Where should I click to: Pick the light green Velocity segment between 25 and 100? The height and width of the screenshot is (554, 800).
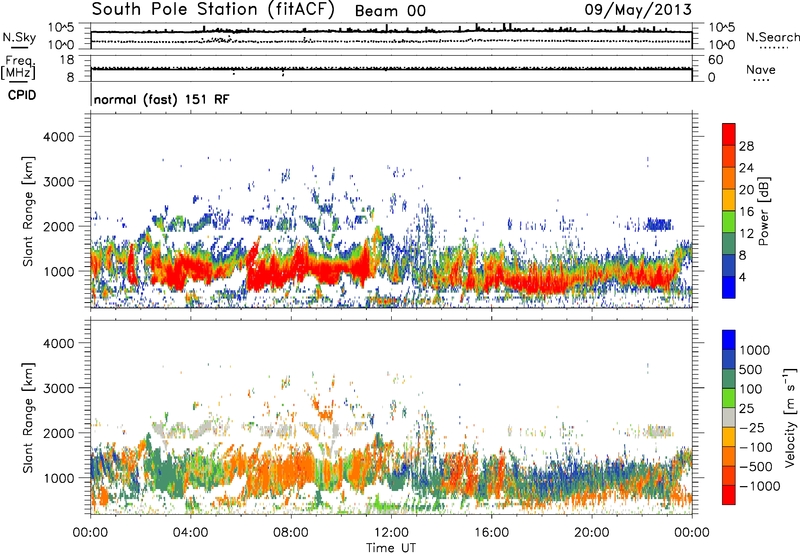[729, 398]
